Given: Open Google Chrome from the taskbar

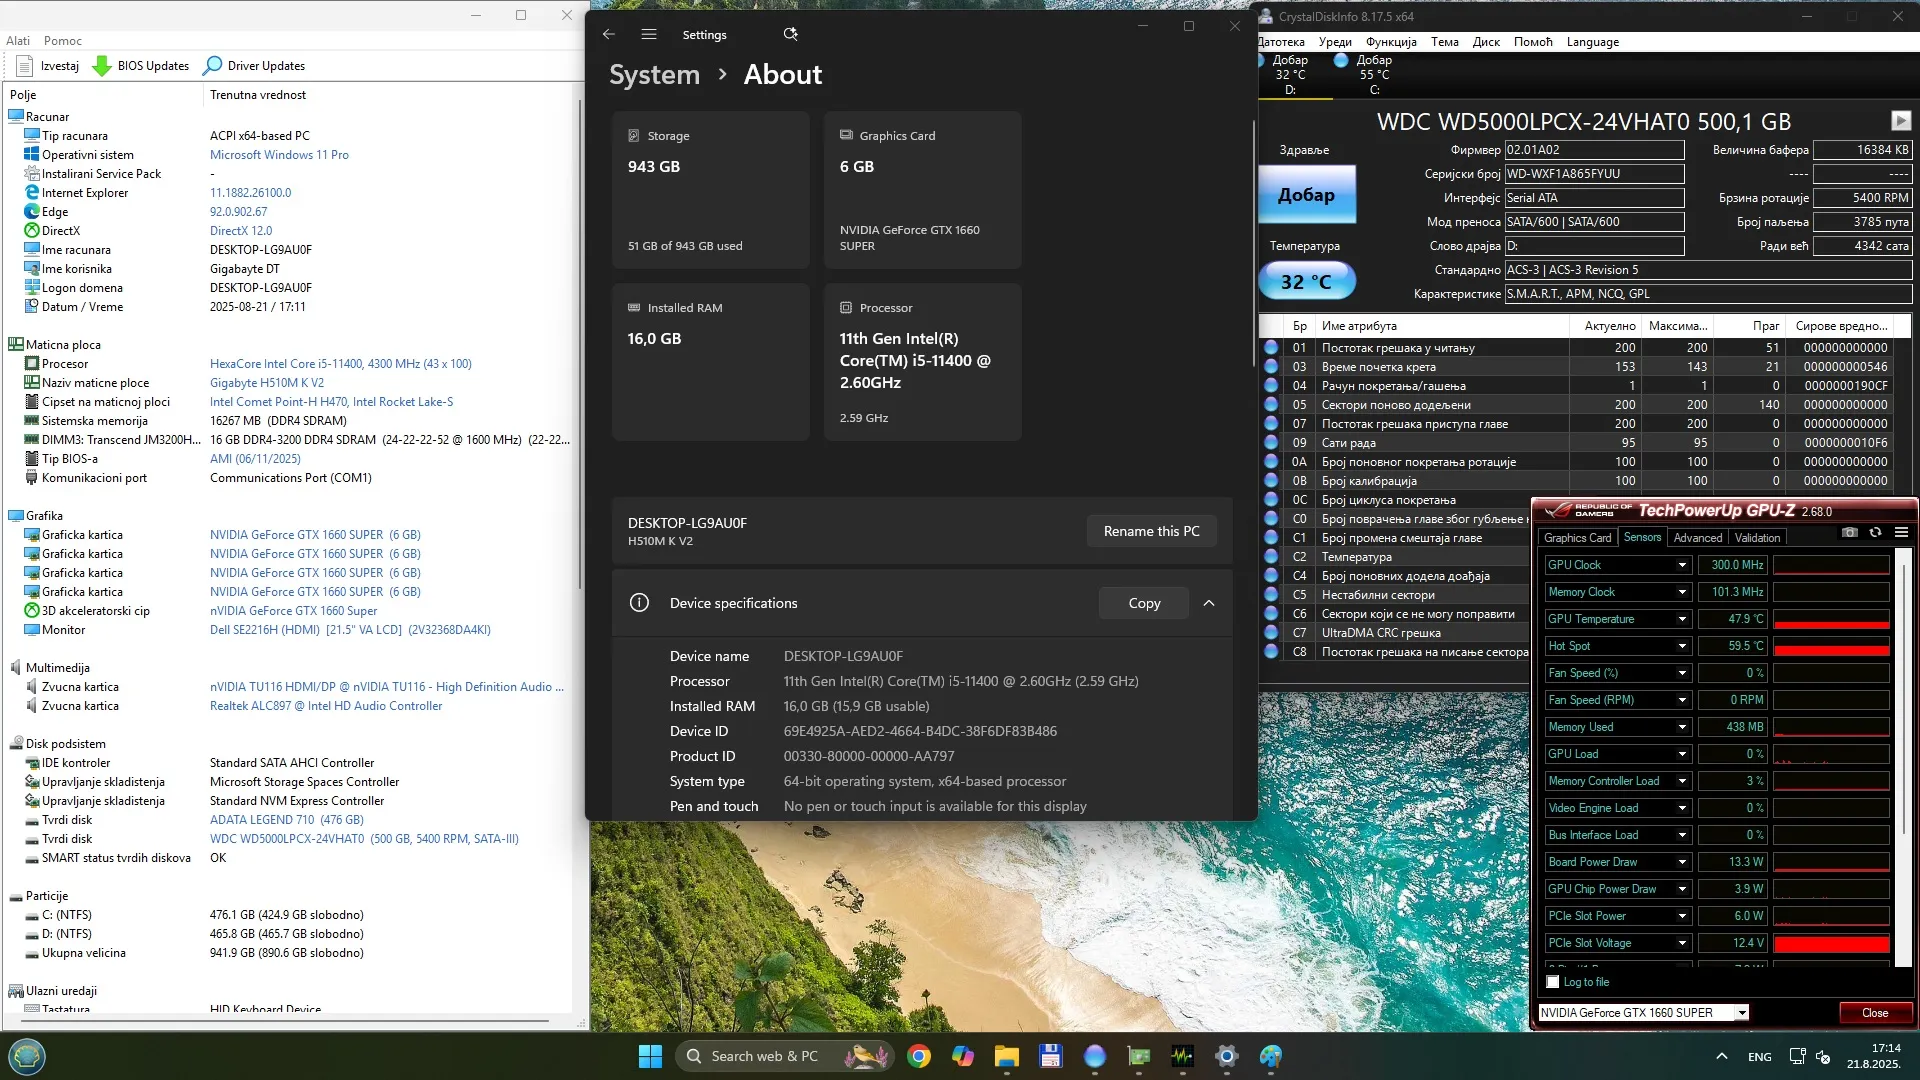Looking at the screenshot, I should coord(919,1056).
